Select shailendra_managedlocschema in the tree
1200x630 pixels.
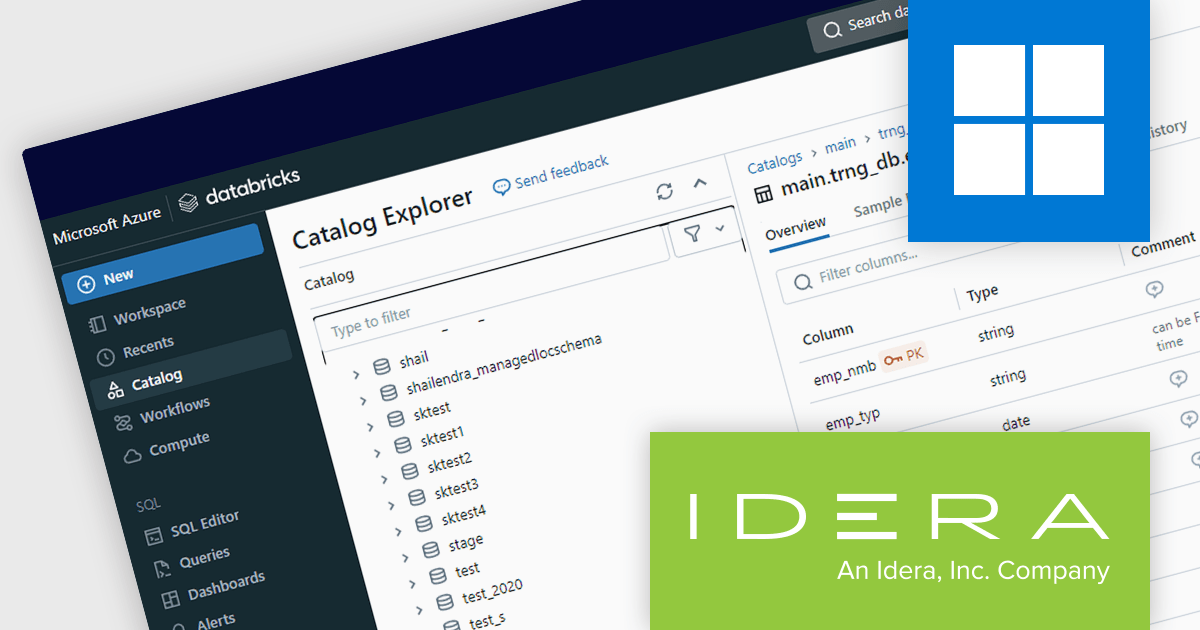click(505, 365)
